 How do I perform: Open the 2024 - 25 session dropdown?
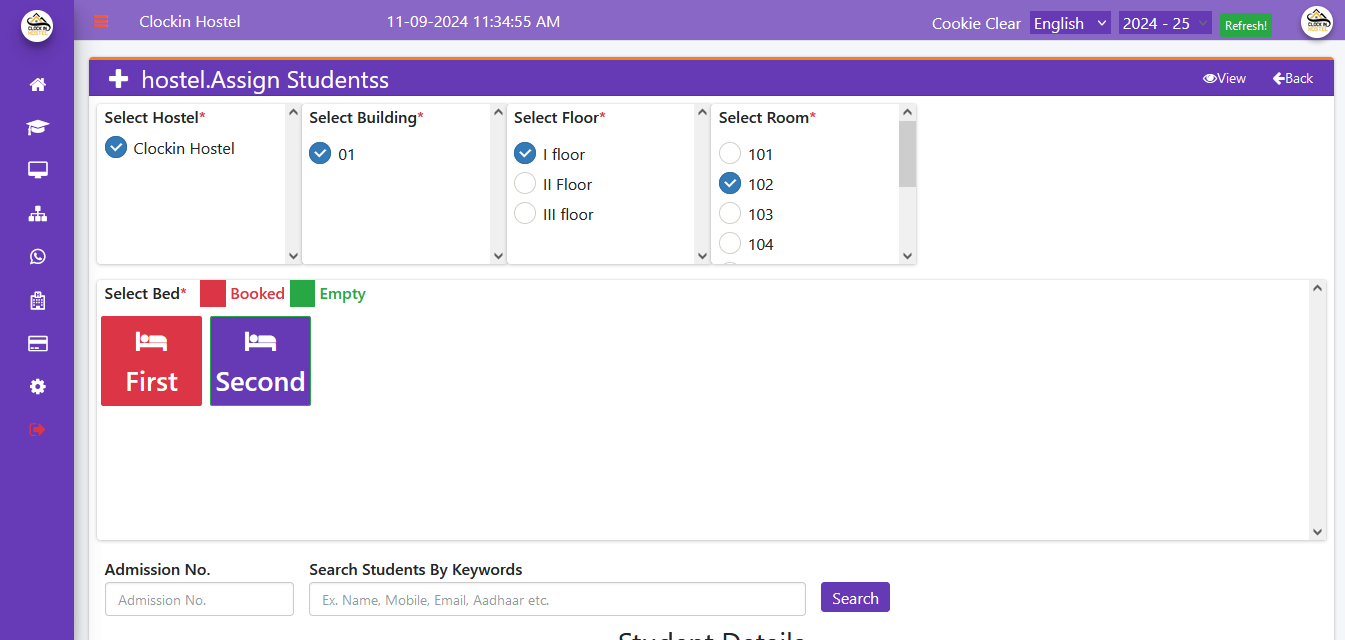[1165, 23]
